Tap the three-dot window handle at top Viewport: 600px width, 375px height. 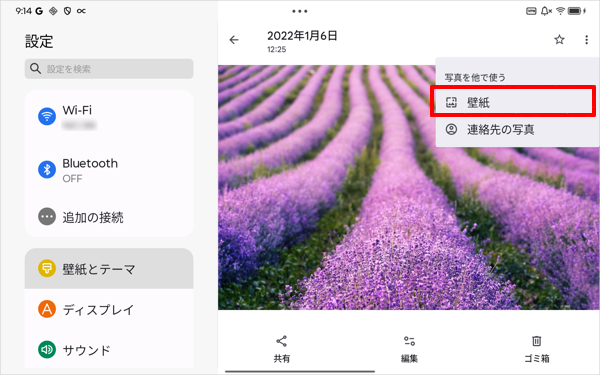(x=300, y=11)
